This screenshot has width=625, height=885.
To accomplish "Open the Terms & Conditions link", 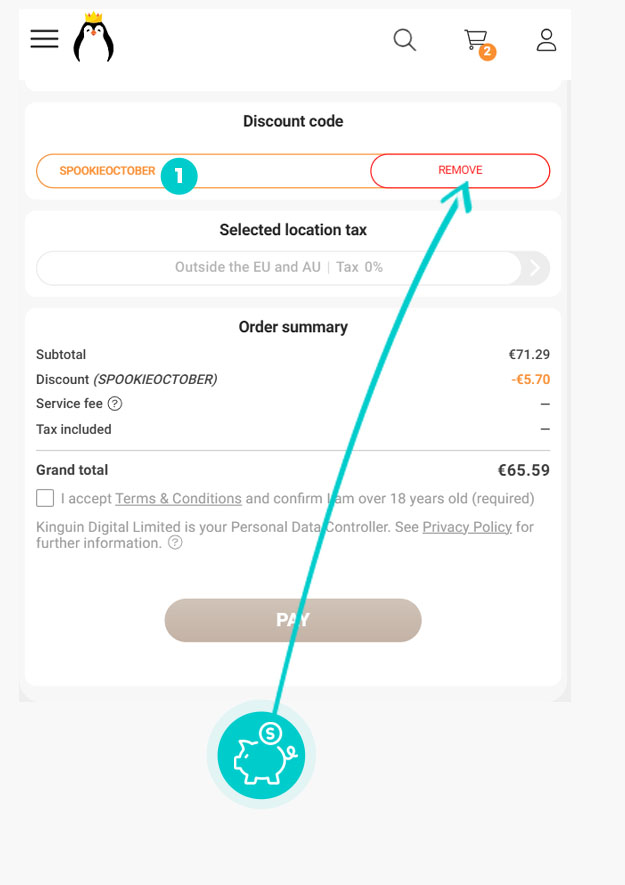I will coord(178,498).
